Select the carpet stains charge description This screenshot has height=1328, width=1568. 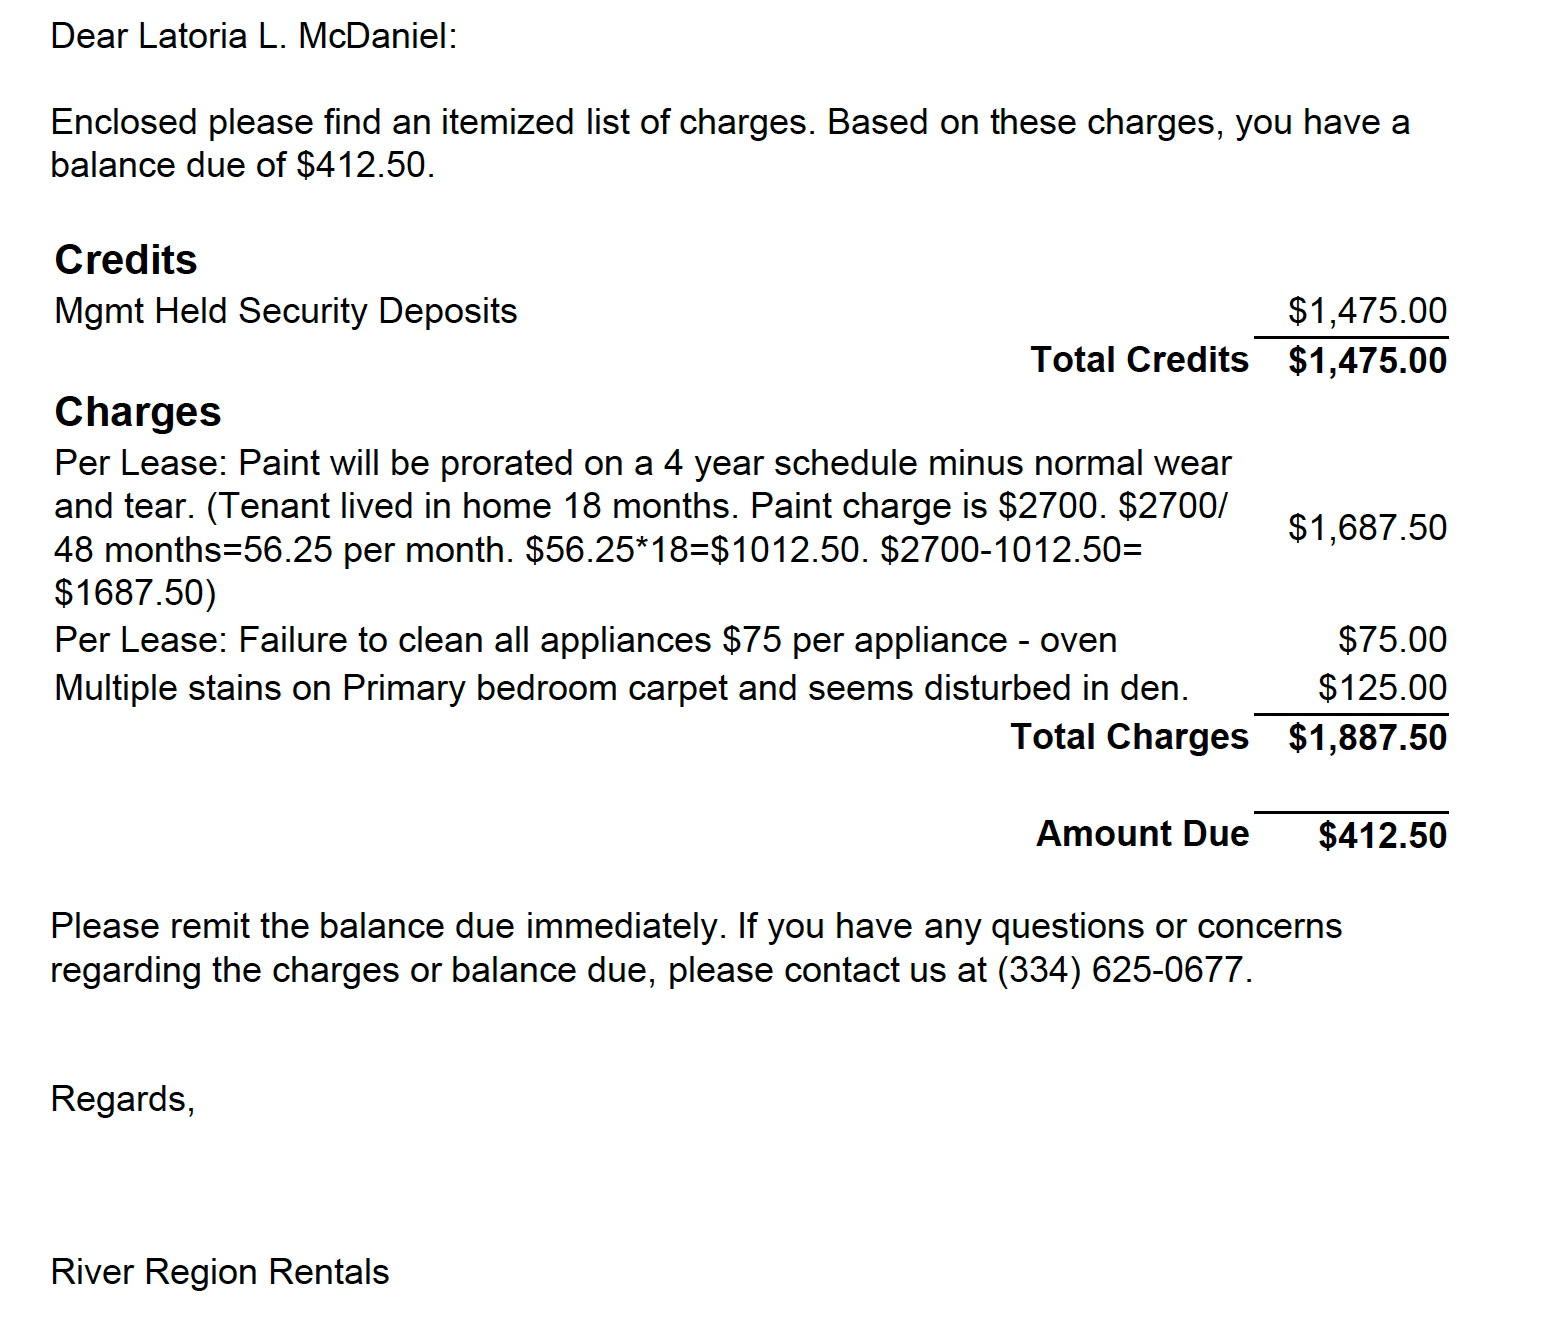pyautogui.click(x=622, y=688)
